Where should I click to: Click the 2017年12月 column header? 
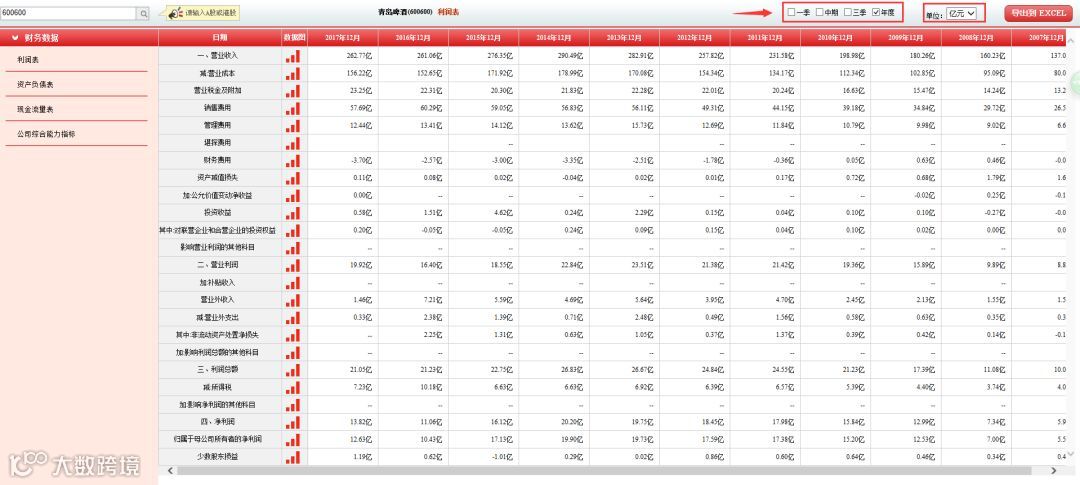pyautogui.click(x=343, y=38)
